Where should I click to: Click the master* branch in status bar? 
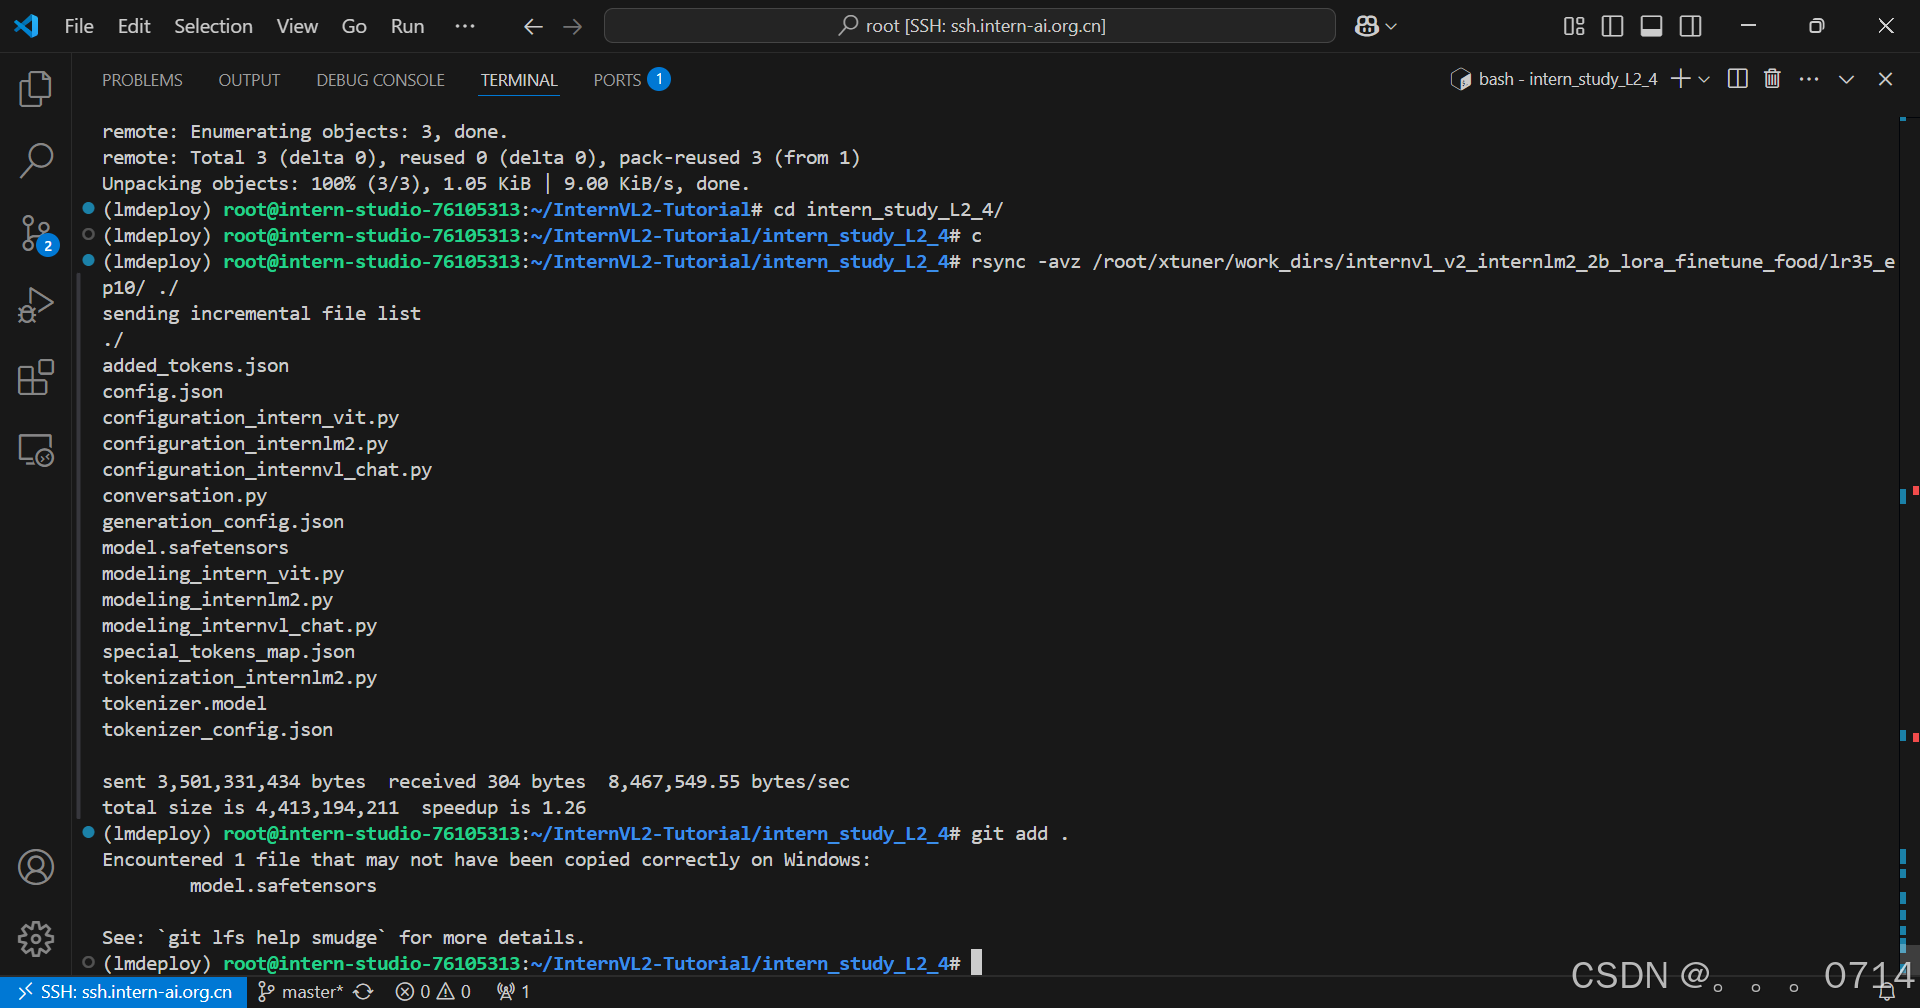(300, 992)
